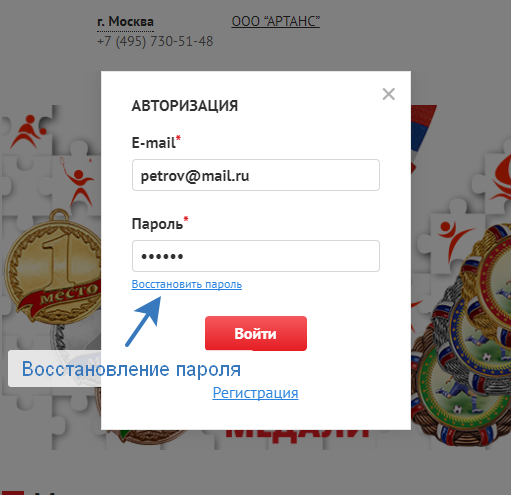Expand the г. Москва city selector

[125, 22]
